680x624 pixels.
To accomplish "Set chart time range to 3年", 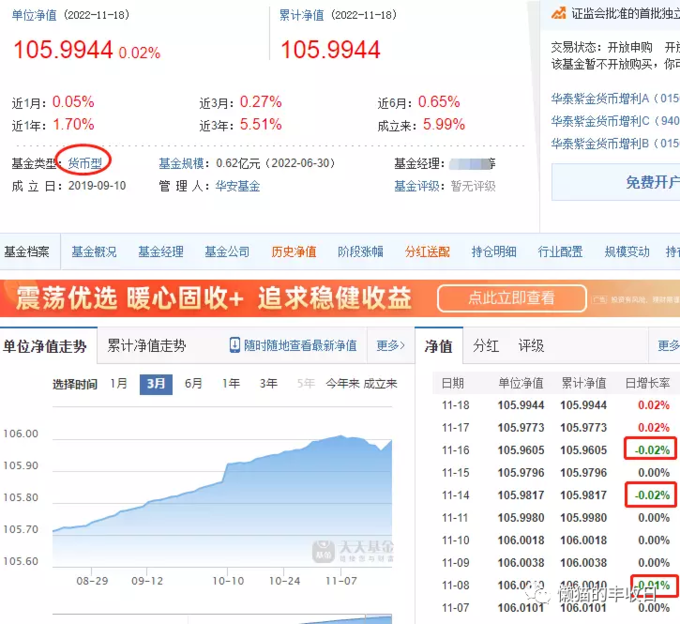I will [x=268, y=384].
